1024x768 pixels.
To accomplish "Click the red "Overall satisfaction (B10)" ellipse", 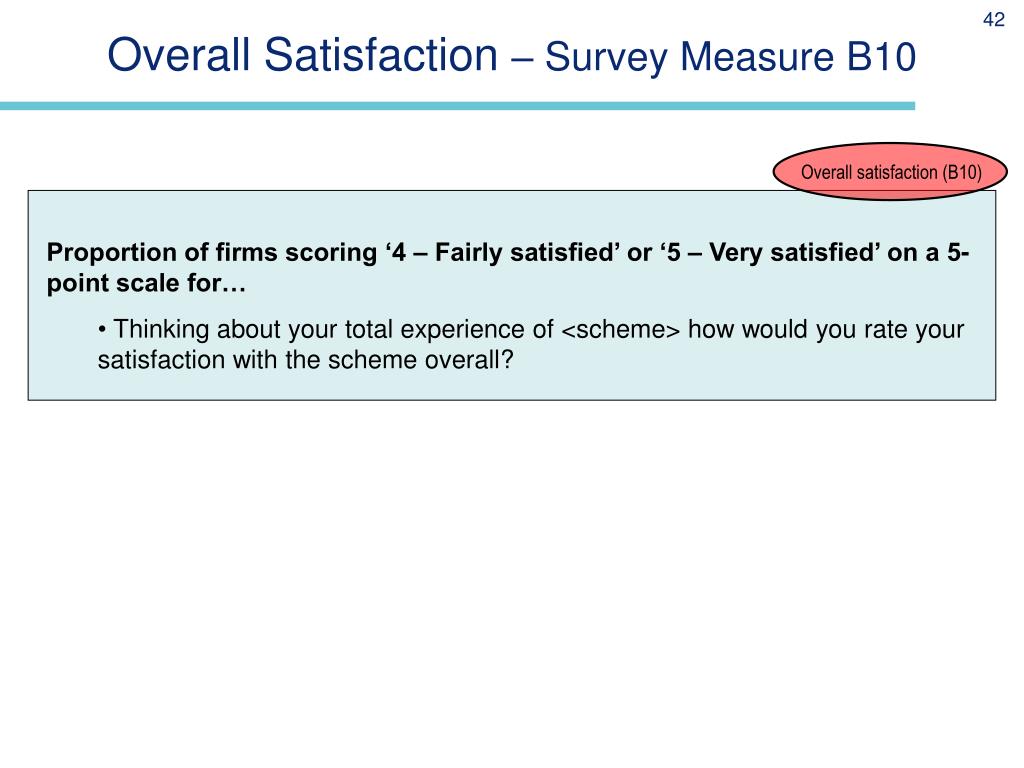I will pos(890,172).
